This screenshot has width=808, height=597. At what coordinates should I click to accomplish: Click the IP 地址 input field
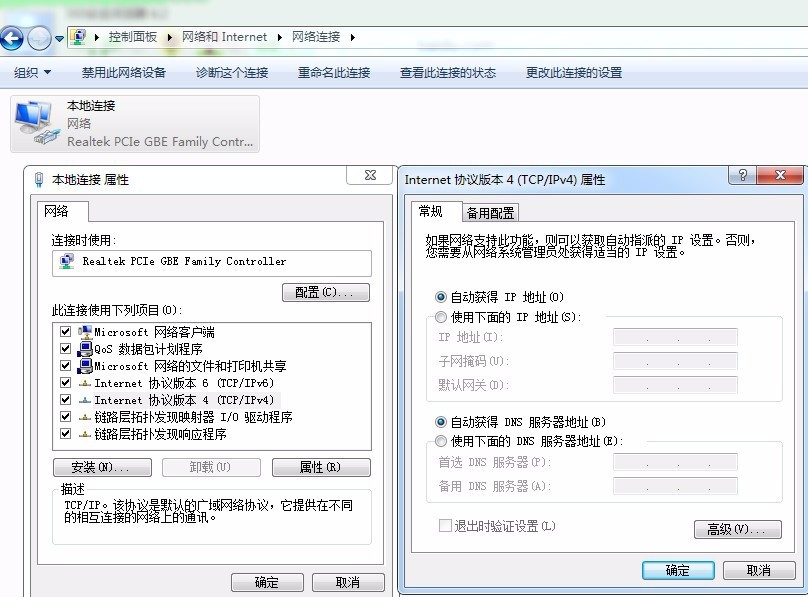tap(675, 337)
